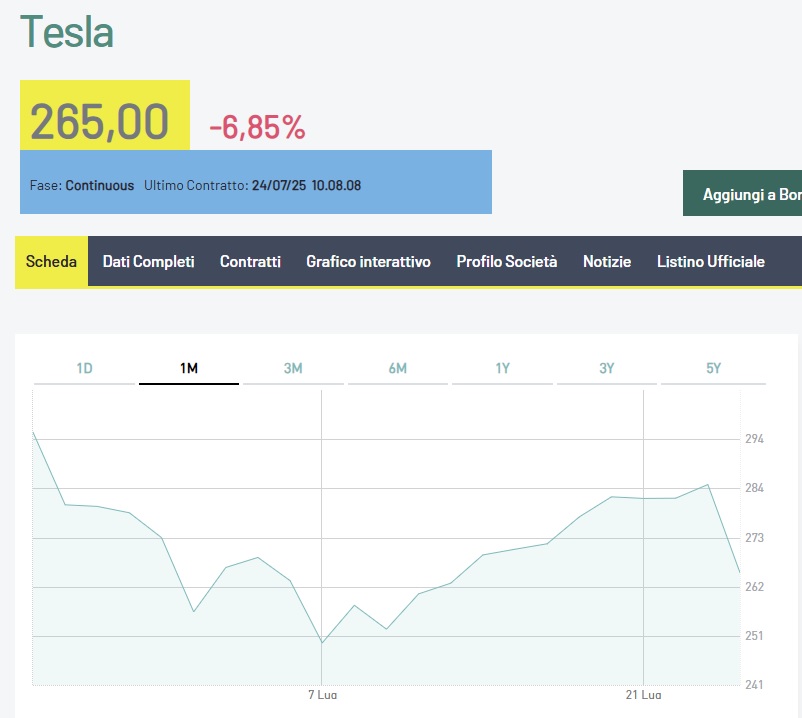Click the 7 Lug date marker on chart
The height and width of the screenshot is (718, 802).
click(x=322, y=694)
